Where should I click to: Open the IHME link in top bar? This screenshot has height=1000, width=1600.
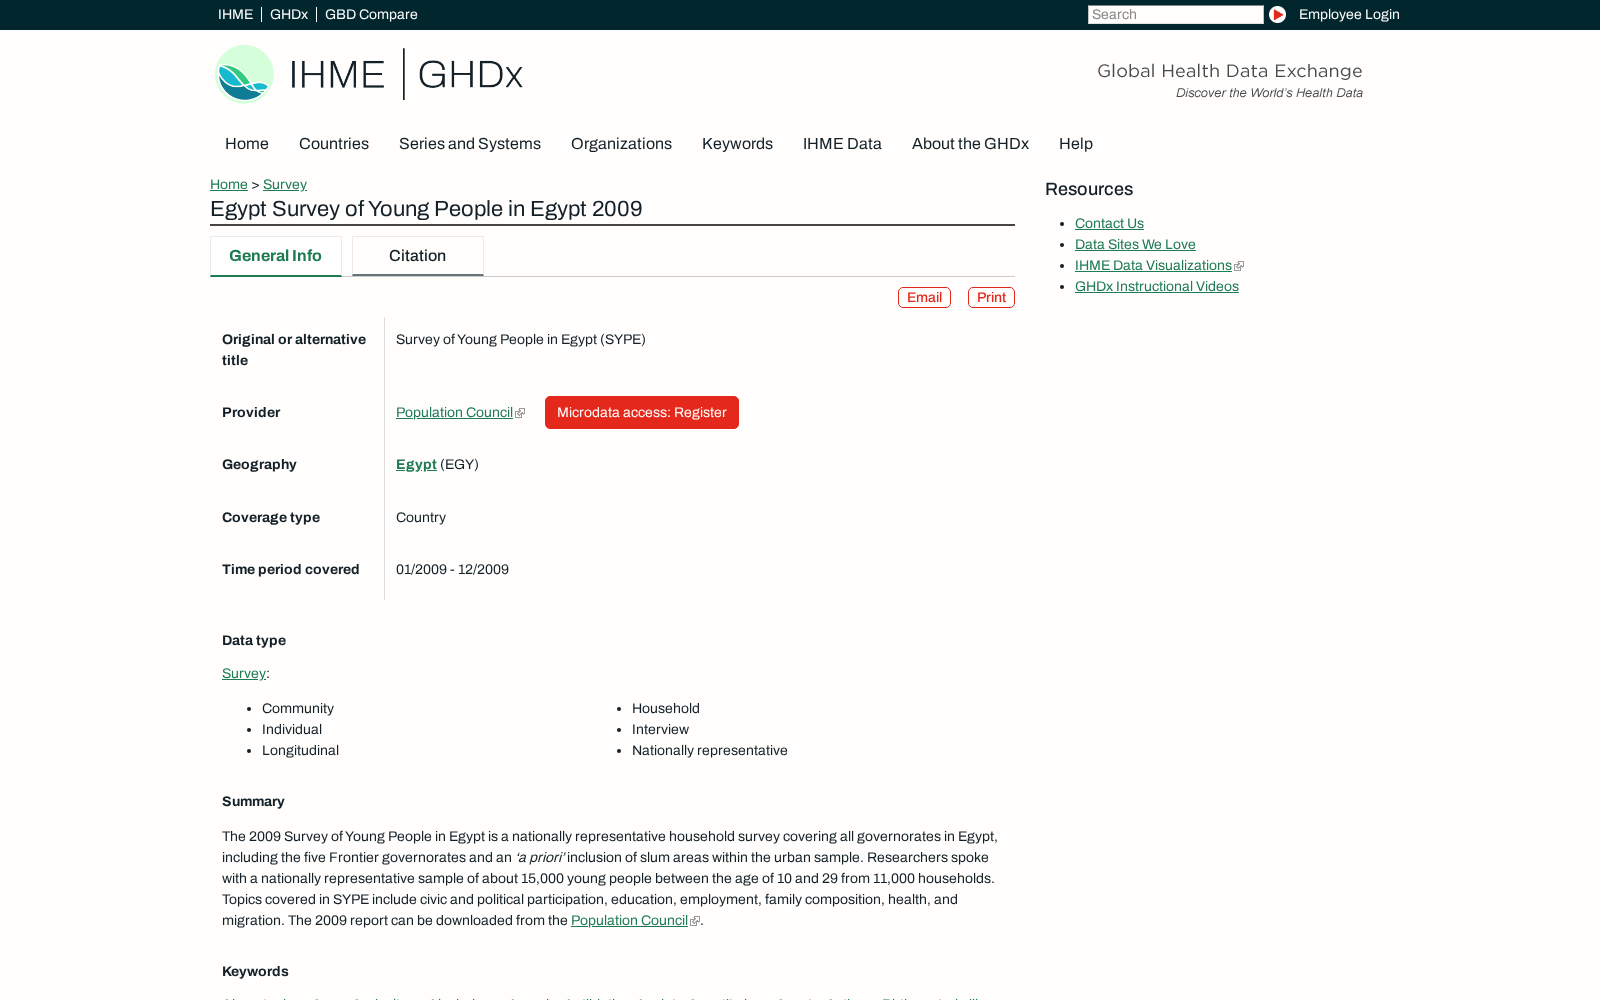coord(235,14)
